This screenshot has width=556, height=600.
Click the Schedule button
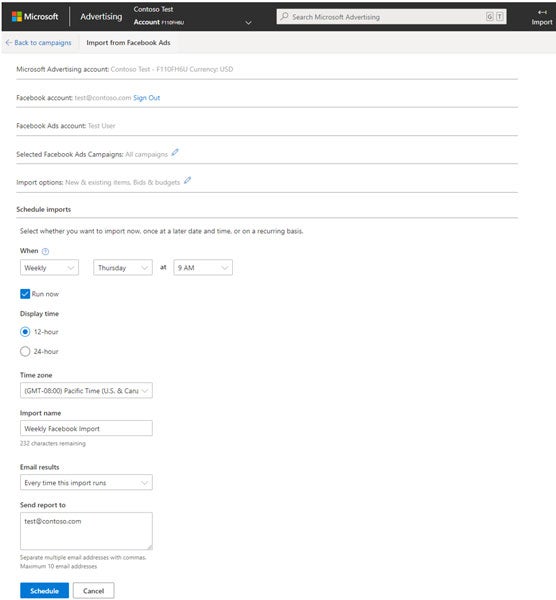click(x=44, y=590)
